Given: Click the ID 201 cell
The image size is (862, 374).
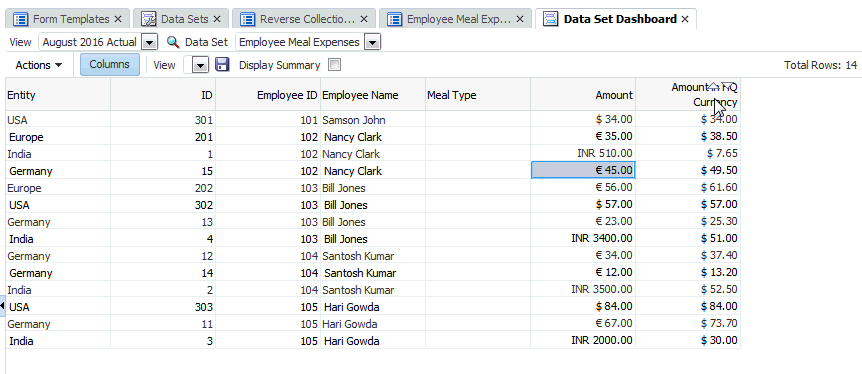Looking at the screenshot, I should 163,136.
